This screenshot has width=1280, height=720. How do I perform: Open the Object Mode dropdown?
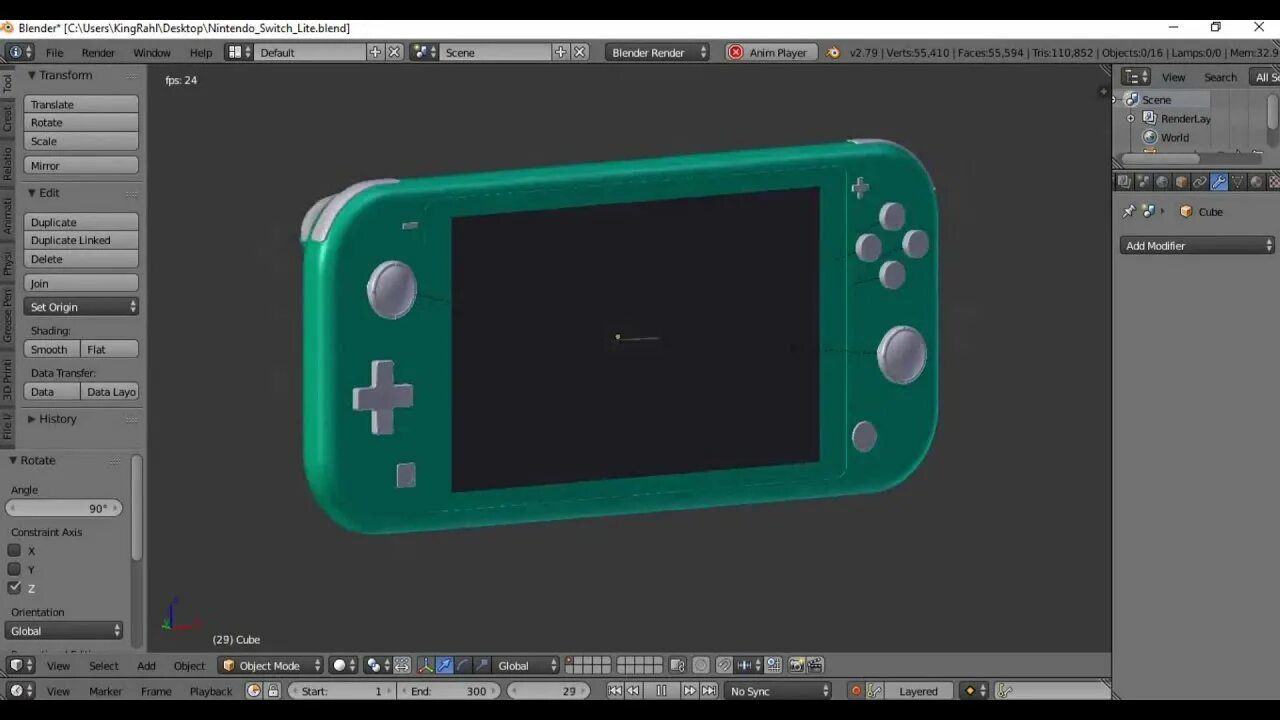(x=271, y=665)
